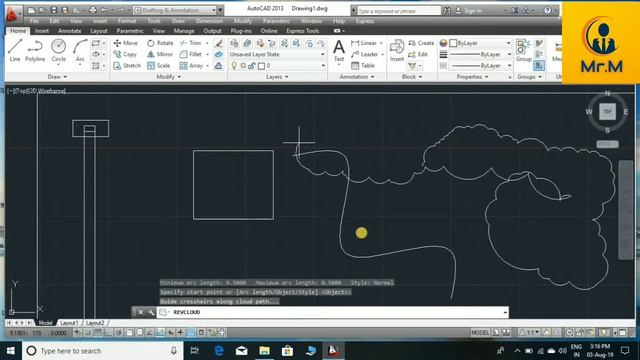Open the Drafting & Annotation workspace dropdown
Screen dimensions: 640x360
176,10
